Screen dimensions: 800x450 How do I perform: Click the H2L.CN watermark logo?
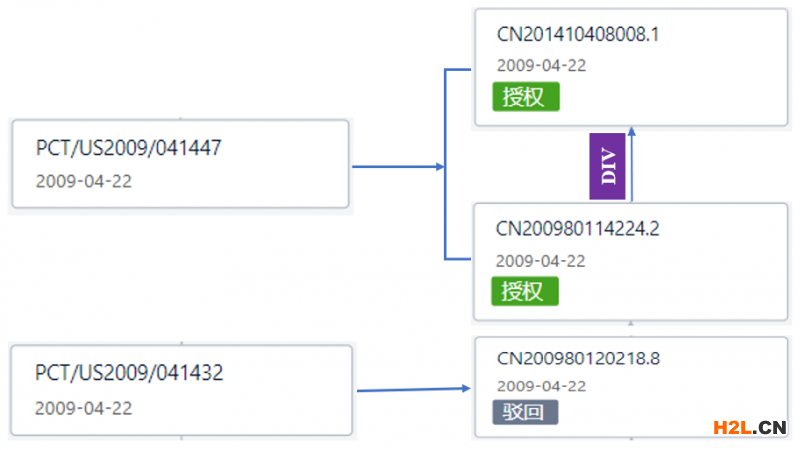click(749, 428)
